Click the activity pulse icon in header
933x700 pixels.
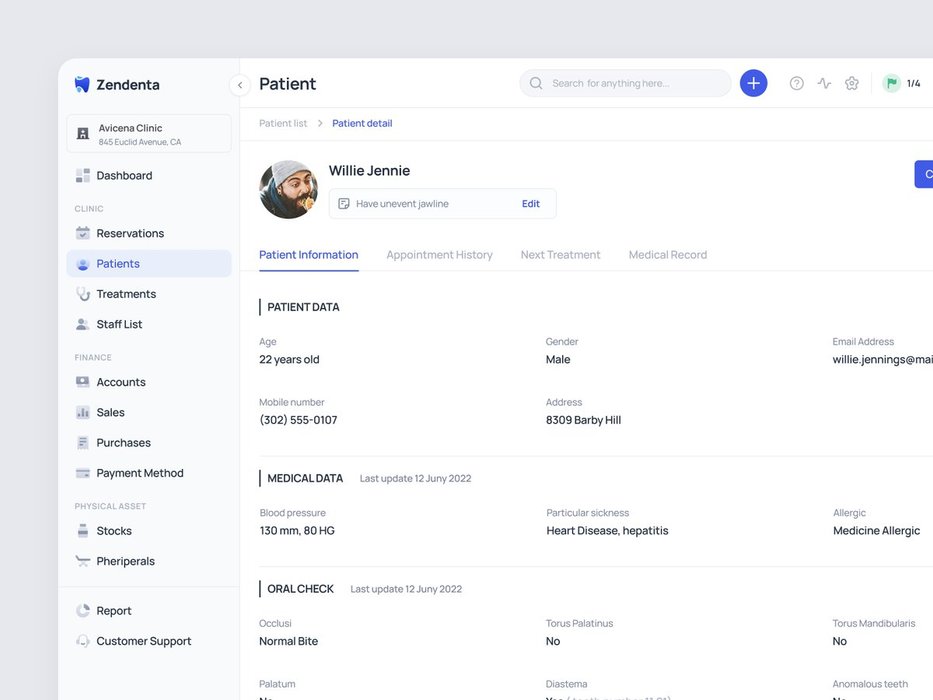click(824, 84)
